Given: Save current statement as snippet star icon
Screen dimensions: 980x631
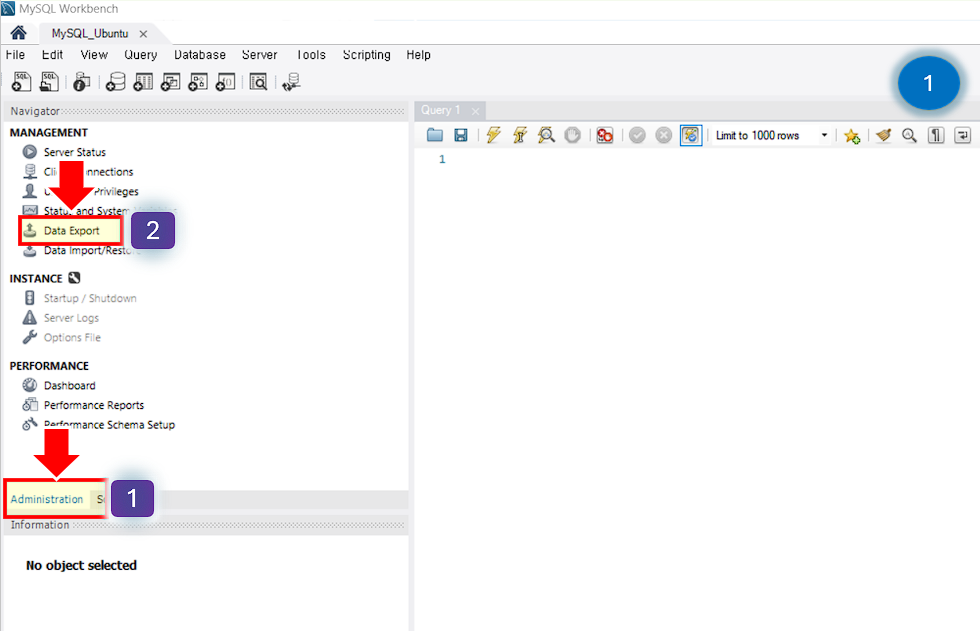Looking at the screenshot, I should 852,135.
